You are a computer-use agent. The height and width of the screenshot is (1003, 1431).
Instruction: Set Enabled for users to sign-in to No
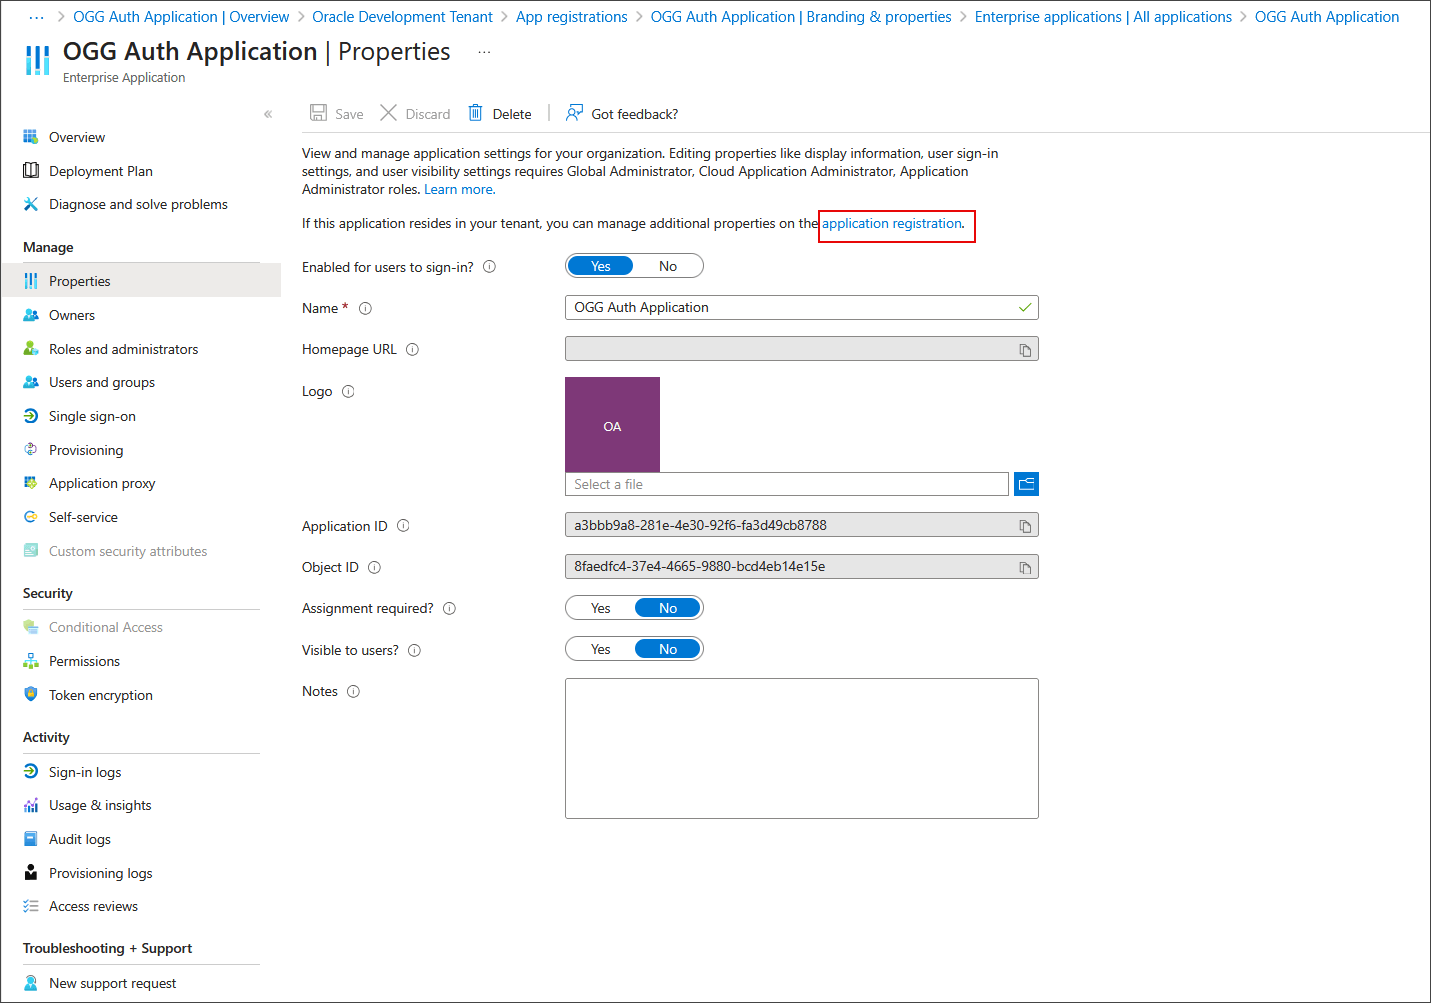coord(668,266)
